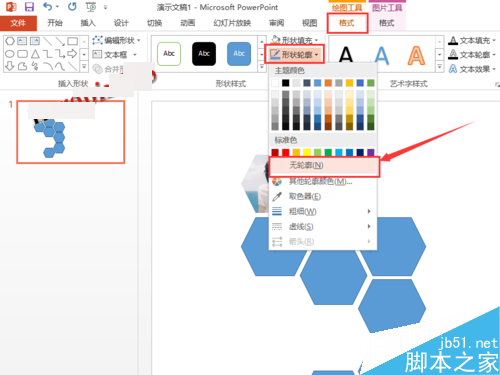This screenshot has height=375, width=500.
Task: Select the down block arrow shape
Action: 10,66
